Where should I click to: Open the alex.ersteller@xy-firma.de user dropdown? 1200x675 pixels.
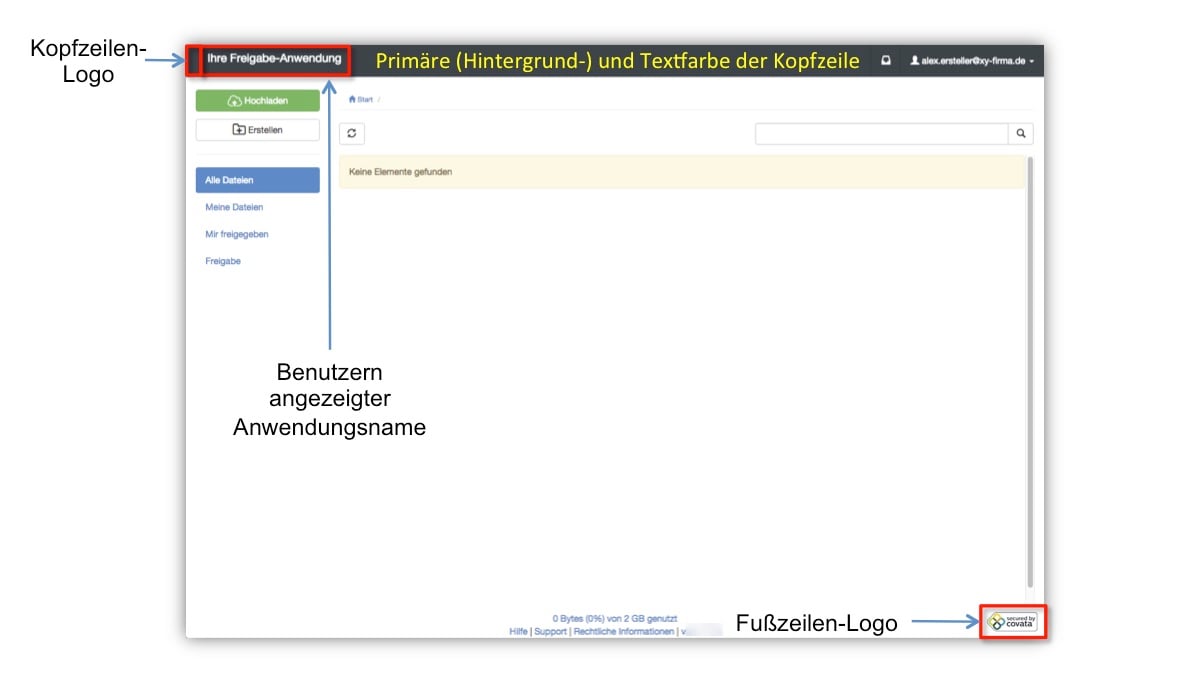[971, 61]
